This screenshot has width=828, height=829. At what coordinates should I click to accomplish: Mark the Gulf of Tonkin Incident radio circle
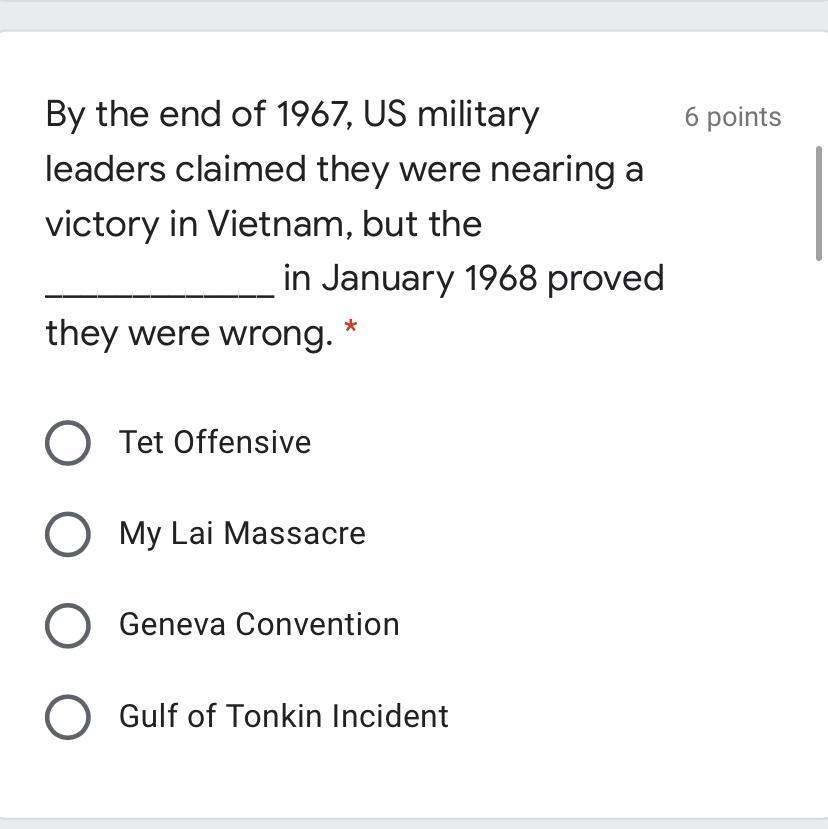68,717
